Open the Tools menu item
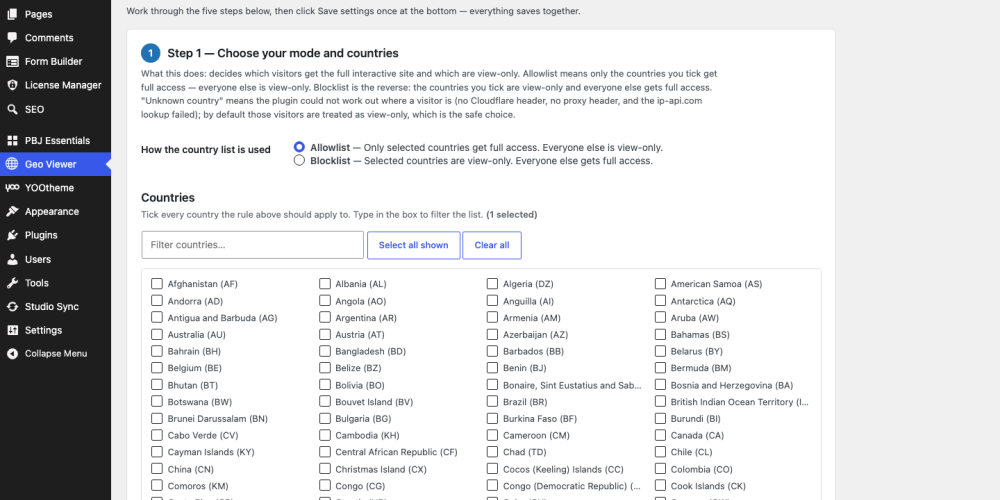The image size is (1000, 500). coord(55,283)
